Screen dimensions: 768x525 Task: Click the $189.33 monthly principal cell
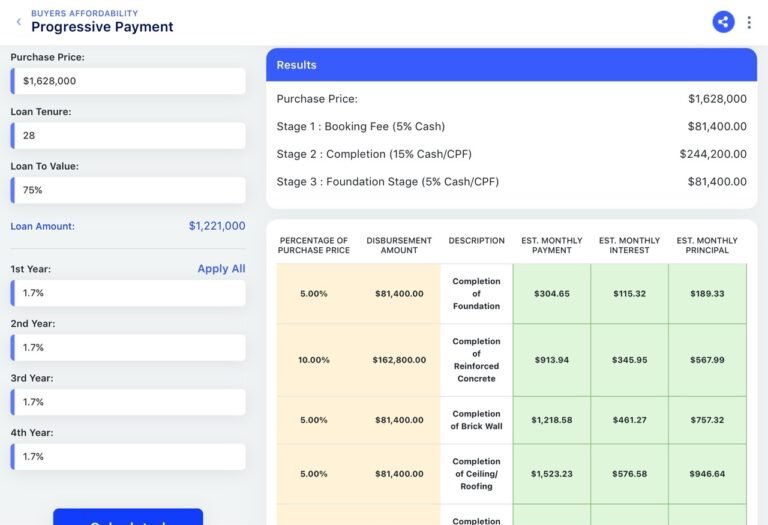tap(707, 293)
